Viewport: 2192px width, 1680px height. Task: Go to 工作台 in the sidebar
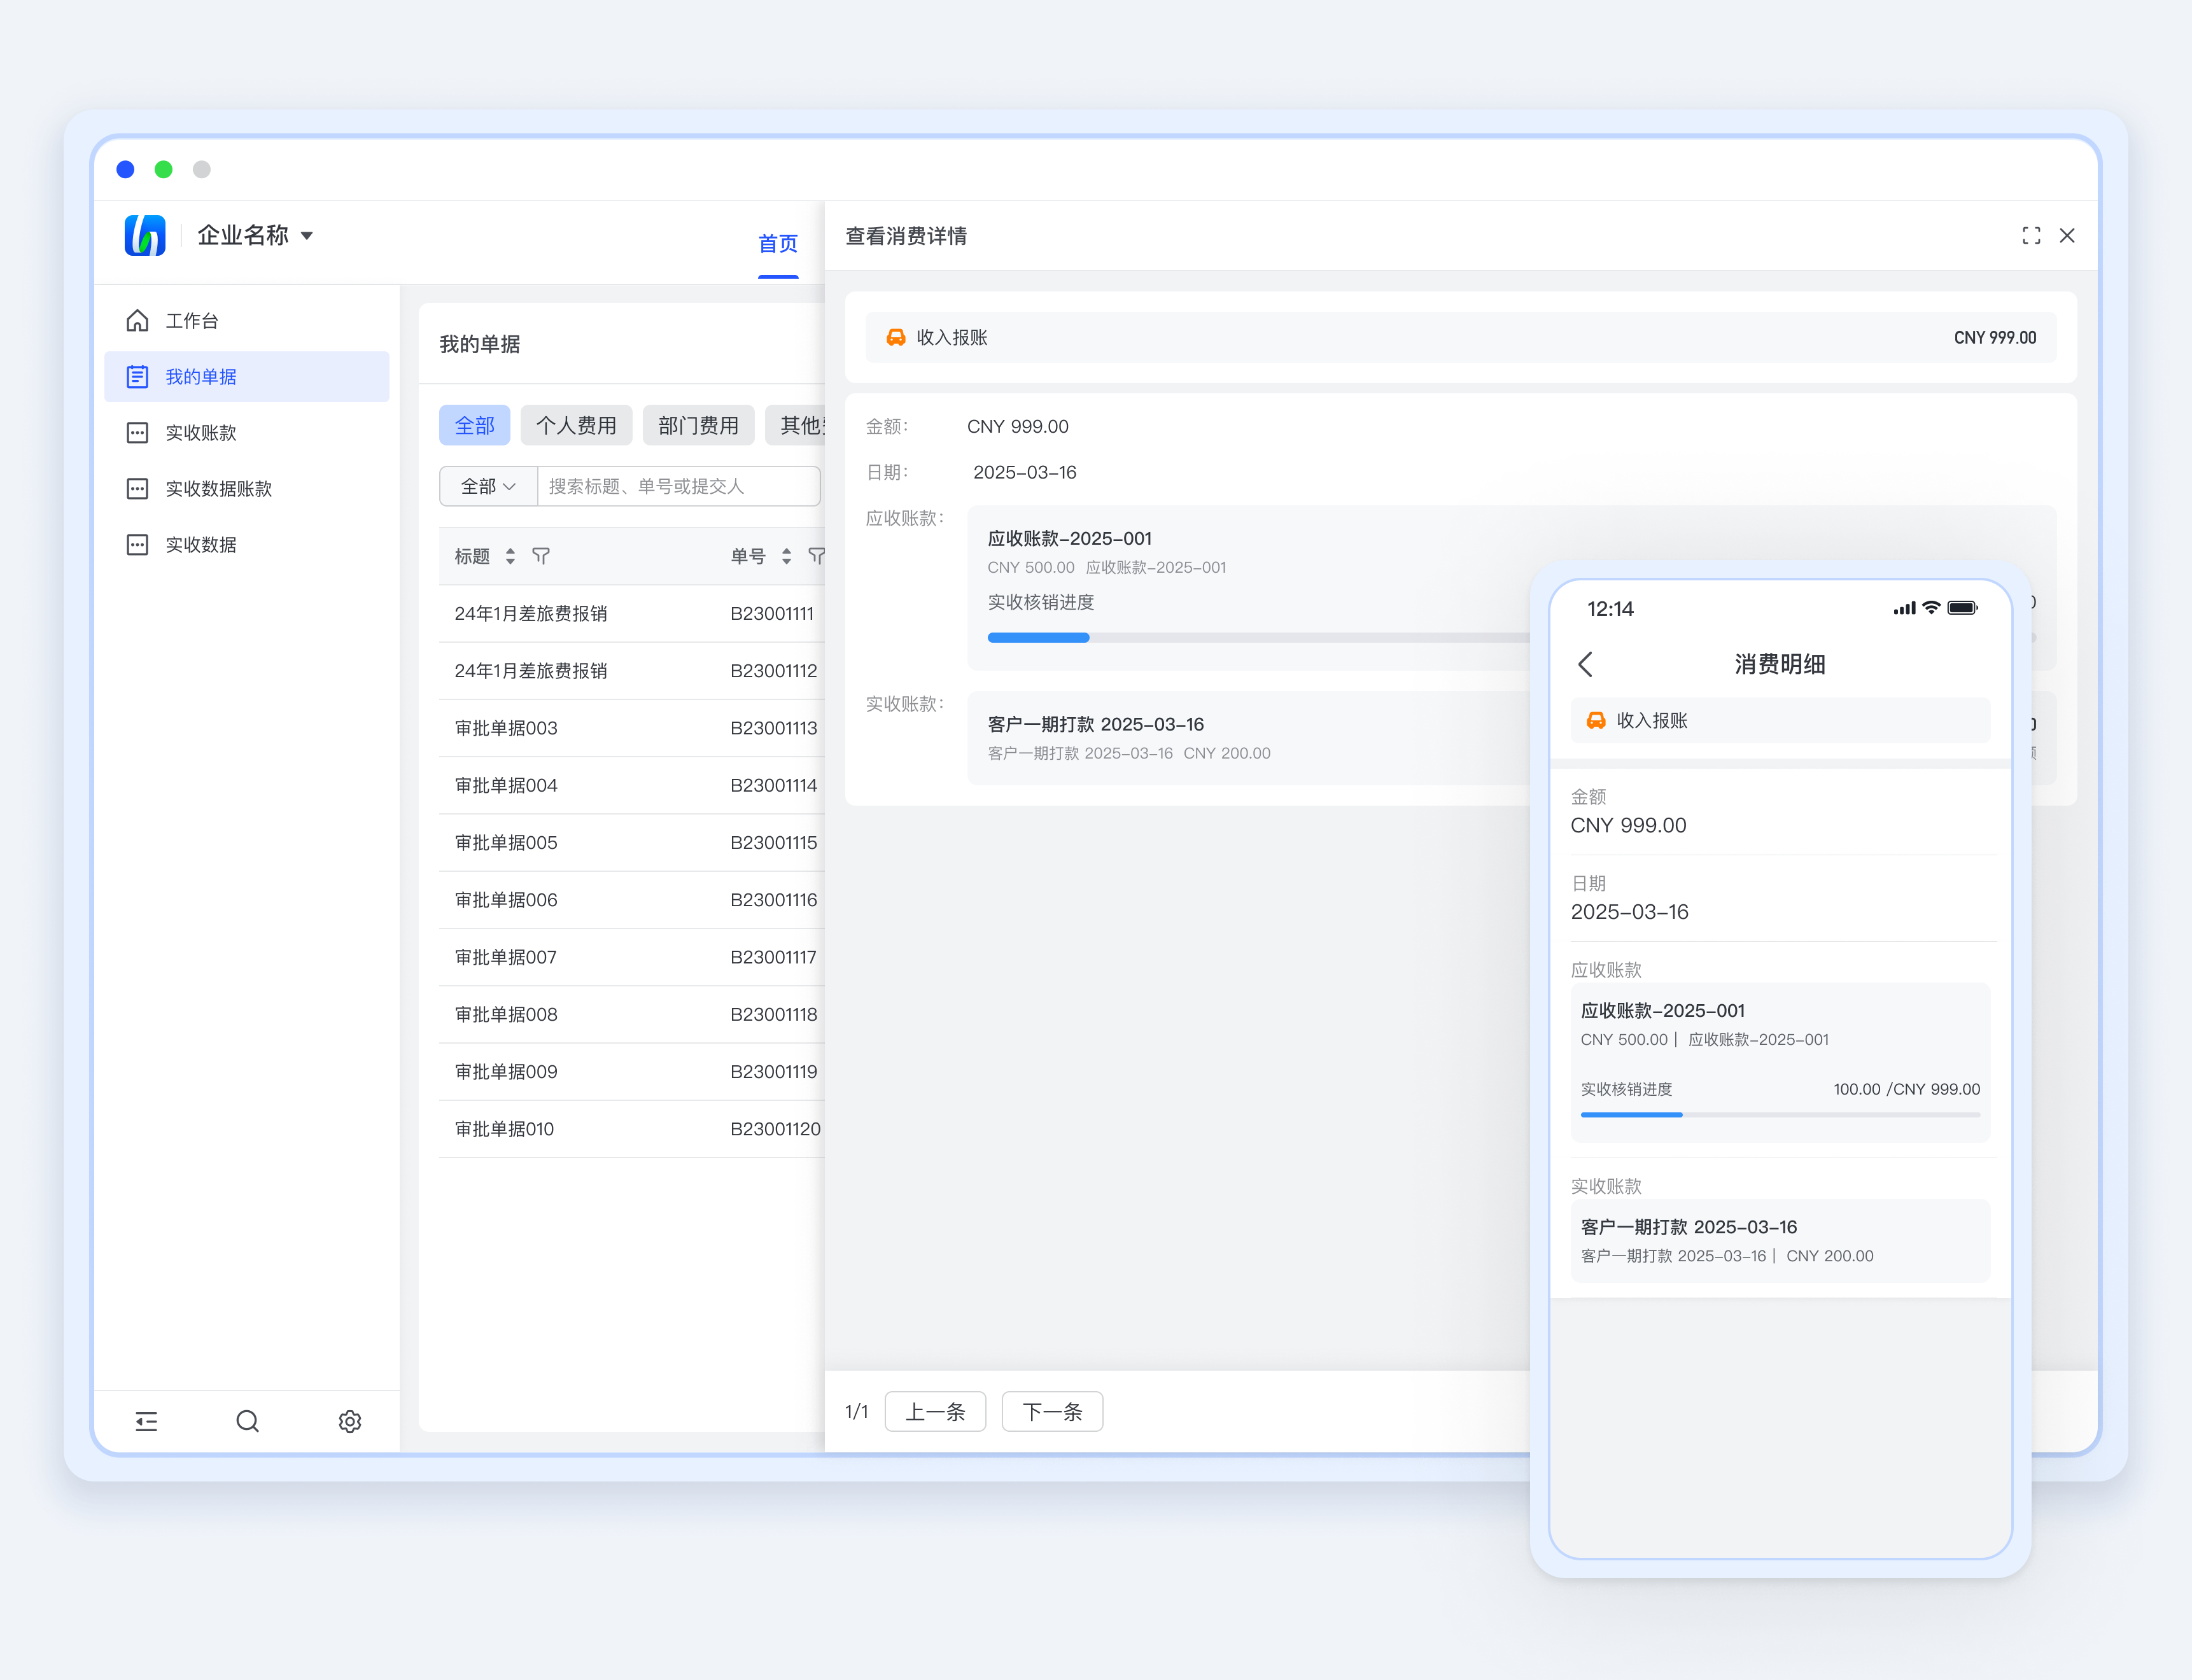click(192, 321)
